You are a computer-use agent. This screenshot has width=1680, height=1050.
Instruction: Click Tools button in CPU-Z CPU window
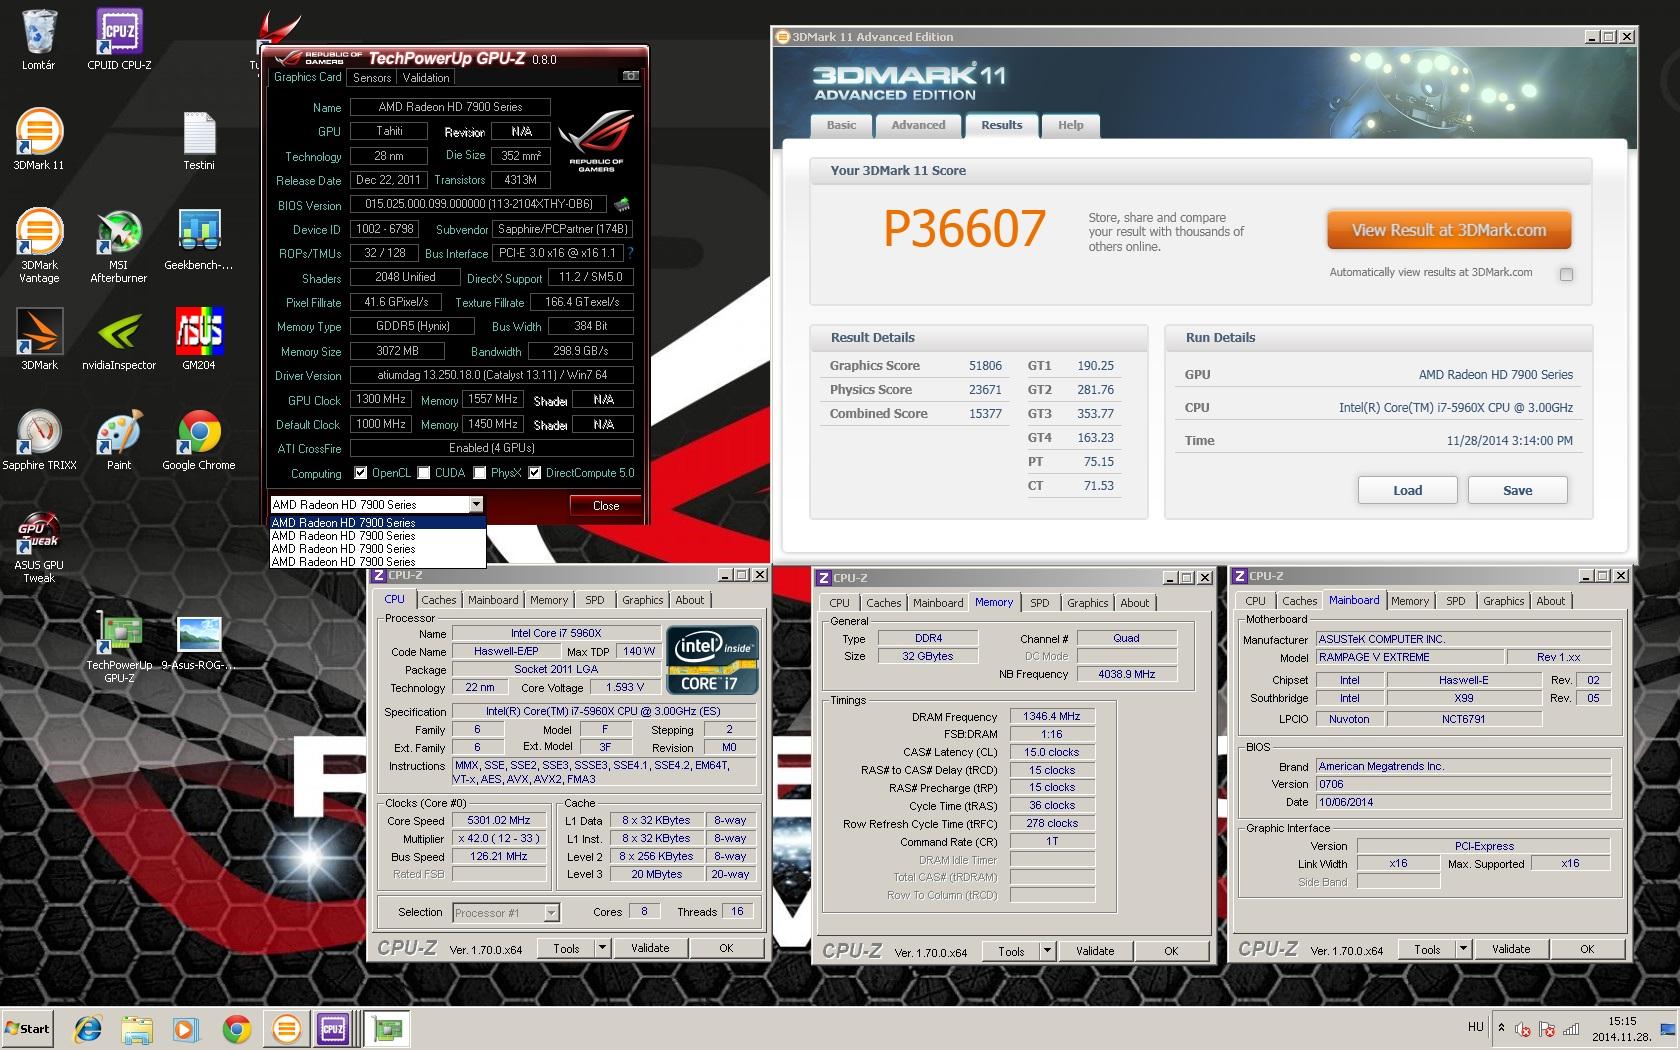(566, 948)
